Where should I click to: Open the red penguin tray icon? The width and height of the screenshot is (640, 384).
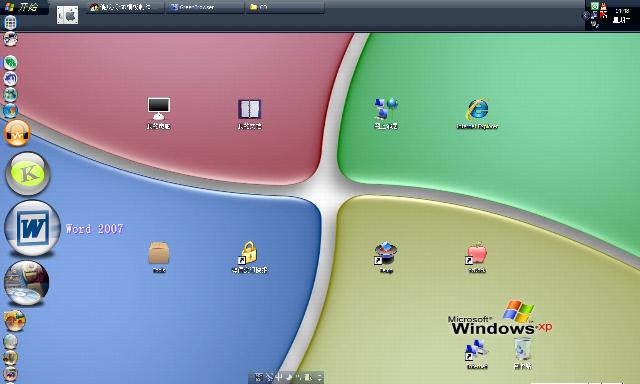click(x=604, y=6)
